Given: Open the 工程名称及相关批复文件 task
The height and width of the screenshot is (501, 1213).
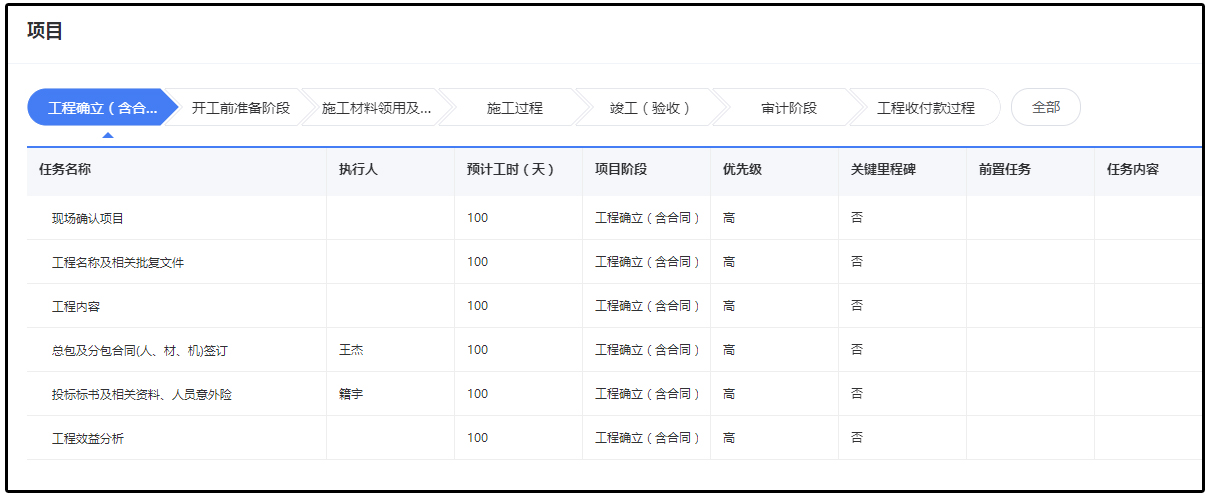Looking at the screenshot, I should click(x=118, y=262).
